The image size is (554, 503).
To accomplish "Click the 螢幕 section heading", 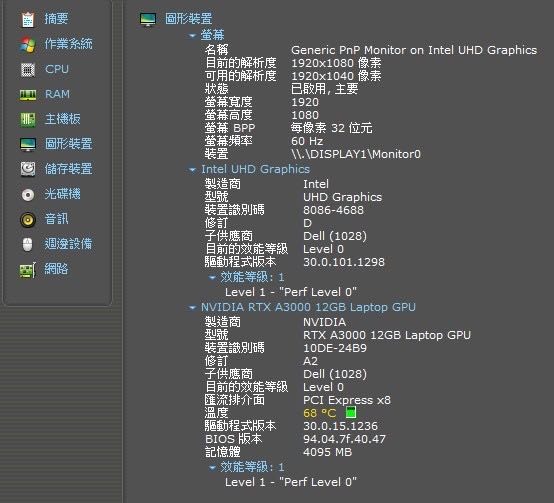I will pos(213,35).
